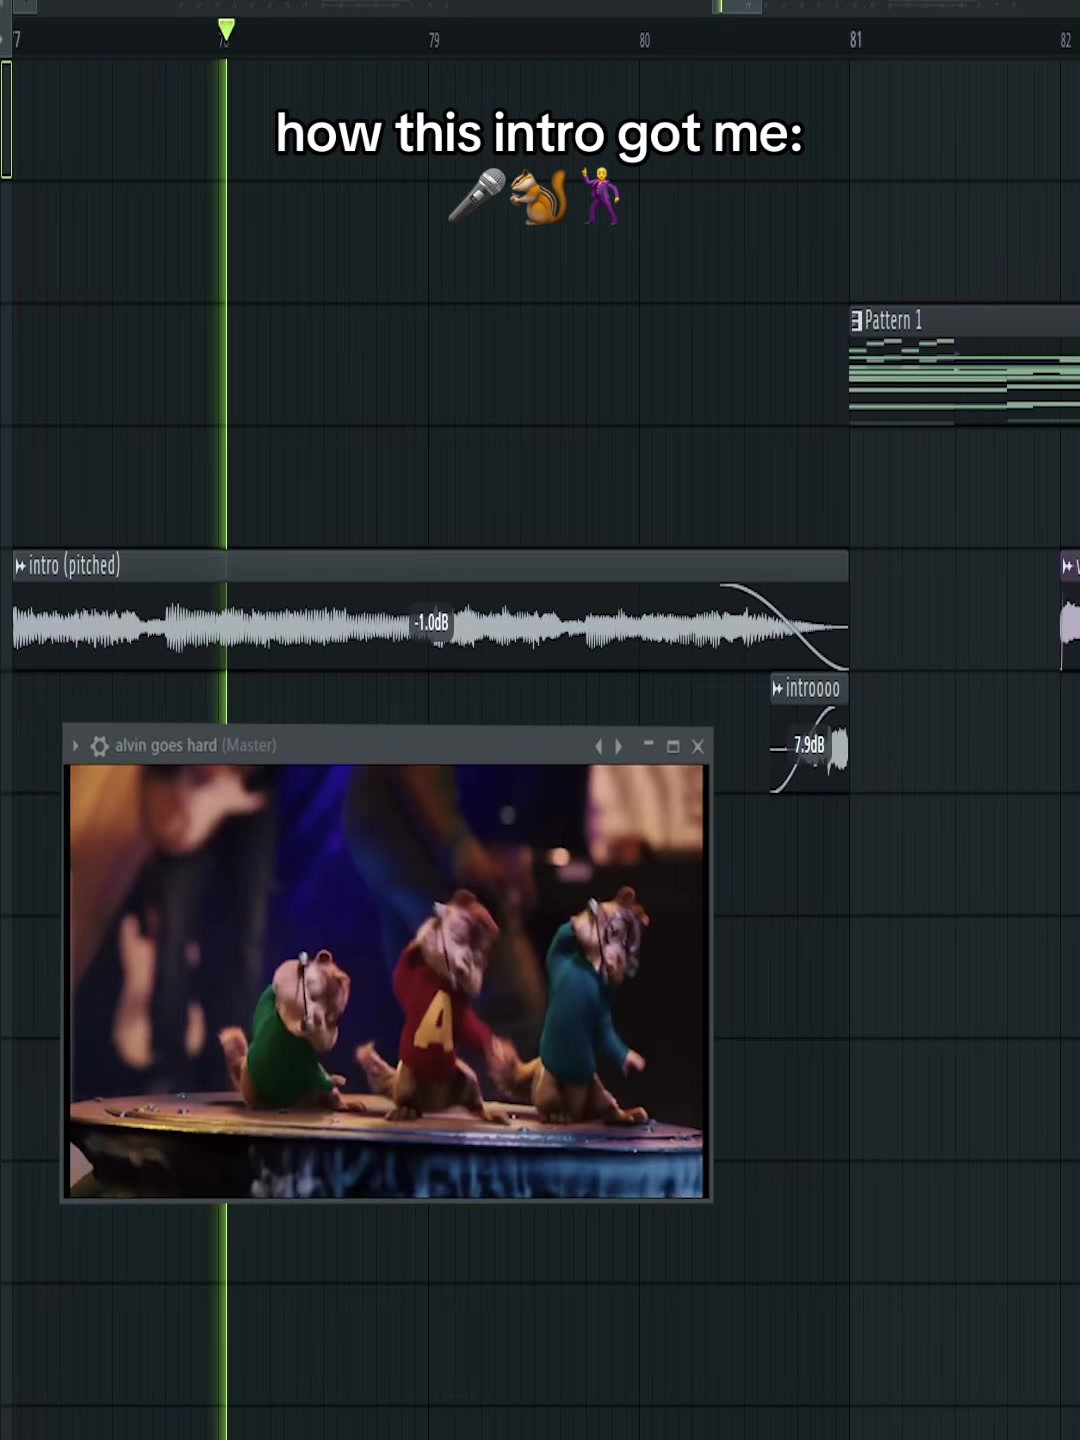Click bar 80 on the timeline ruler
Screen dimensions: 1080x1440
[x=644, y=40]
